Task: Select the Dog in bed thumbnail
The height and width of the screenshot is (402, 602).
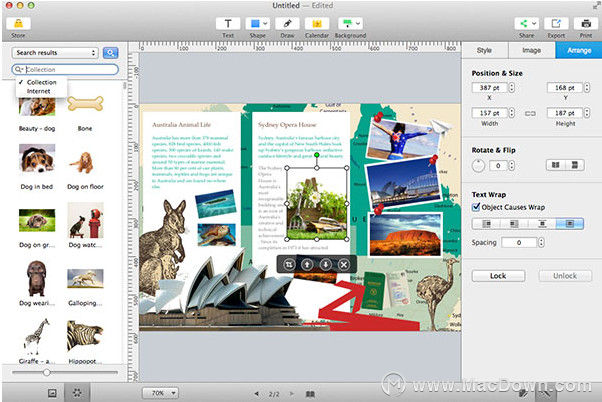Action: point(37,158)
